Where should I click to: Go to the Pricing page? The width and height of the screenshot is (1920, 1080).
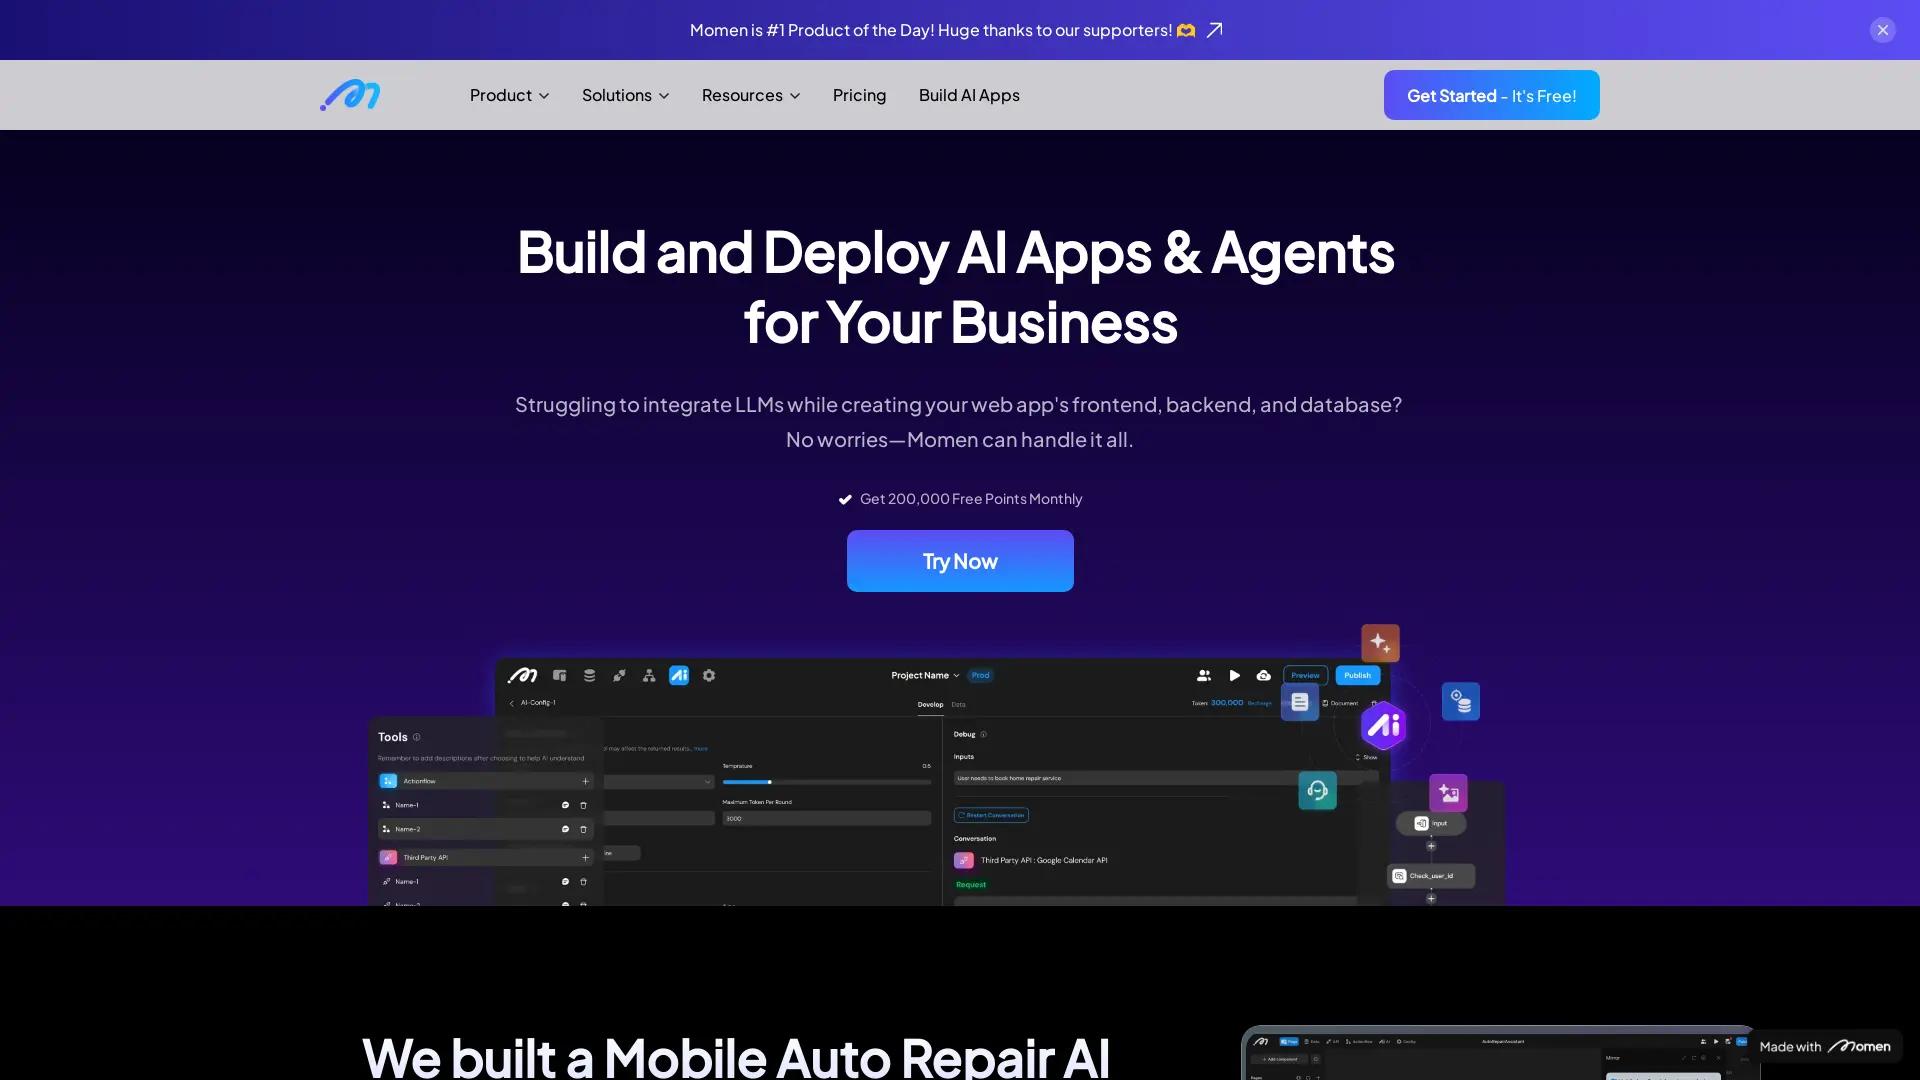[x=859, y=95]
